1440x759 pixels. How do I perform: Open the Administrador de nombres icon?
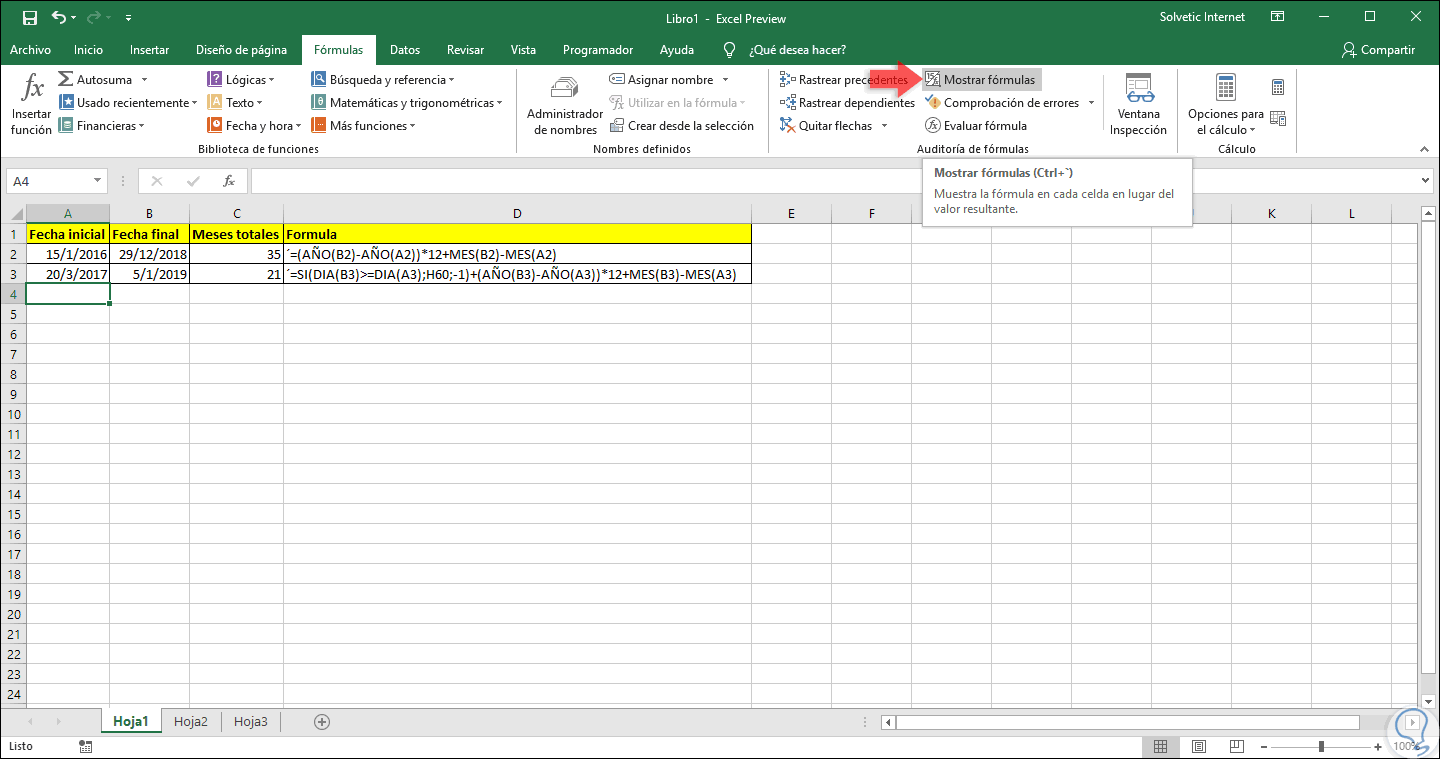pyautogui.click(x=565, y=90)
